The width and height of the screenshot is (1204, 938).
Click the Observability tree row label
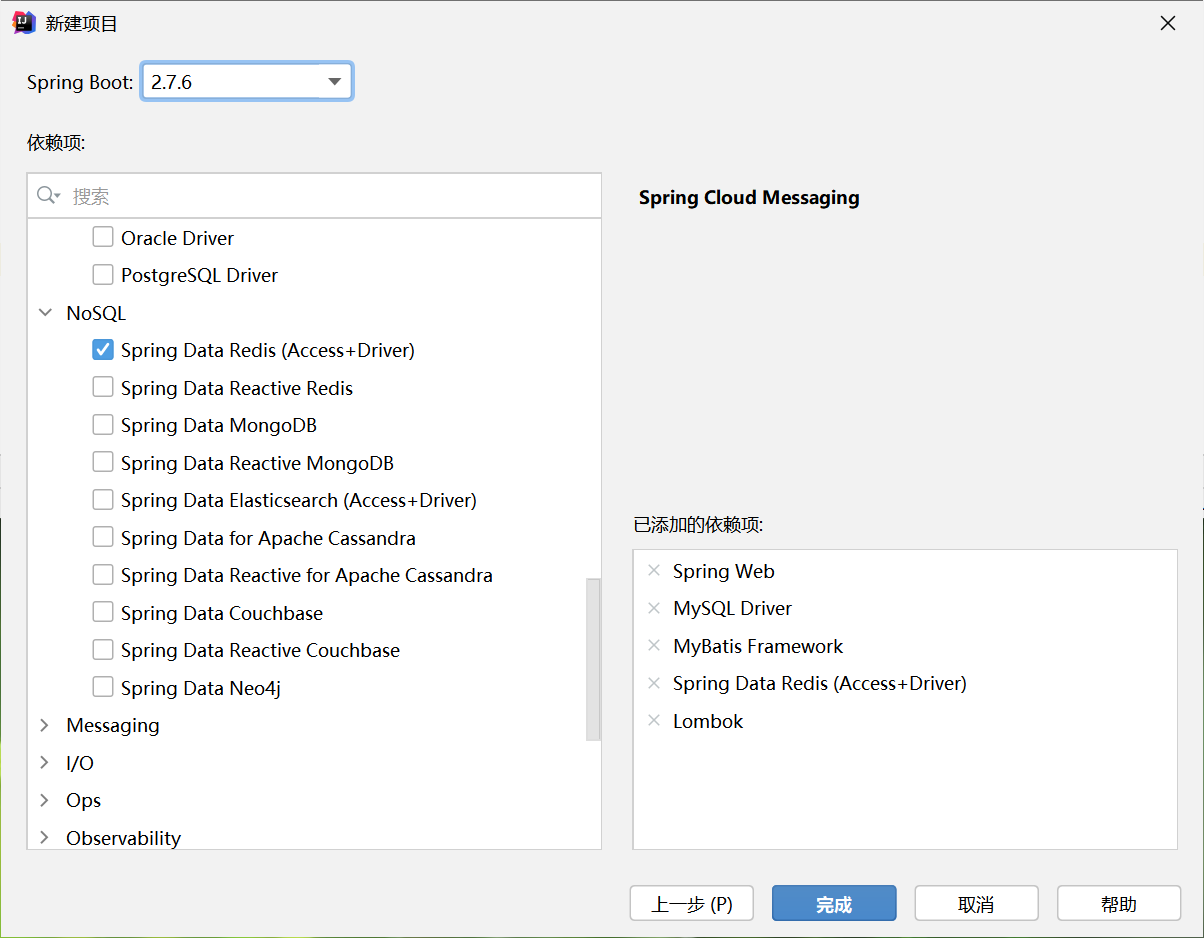tap(123, 838)
